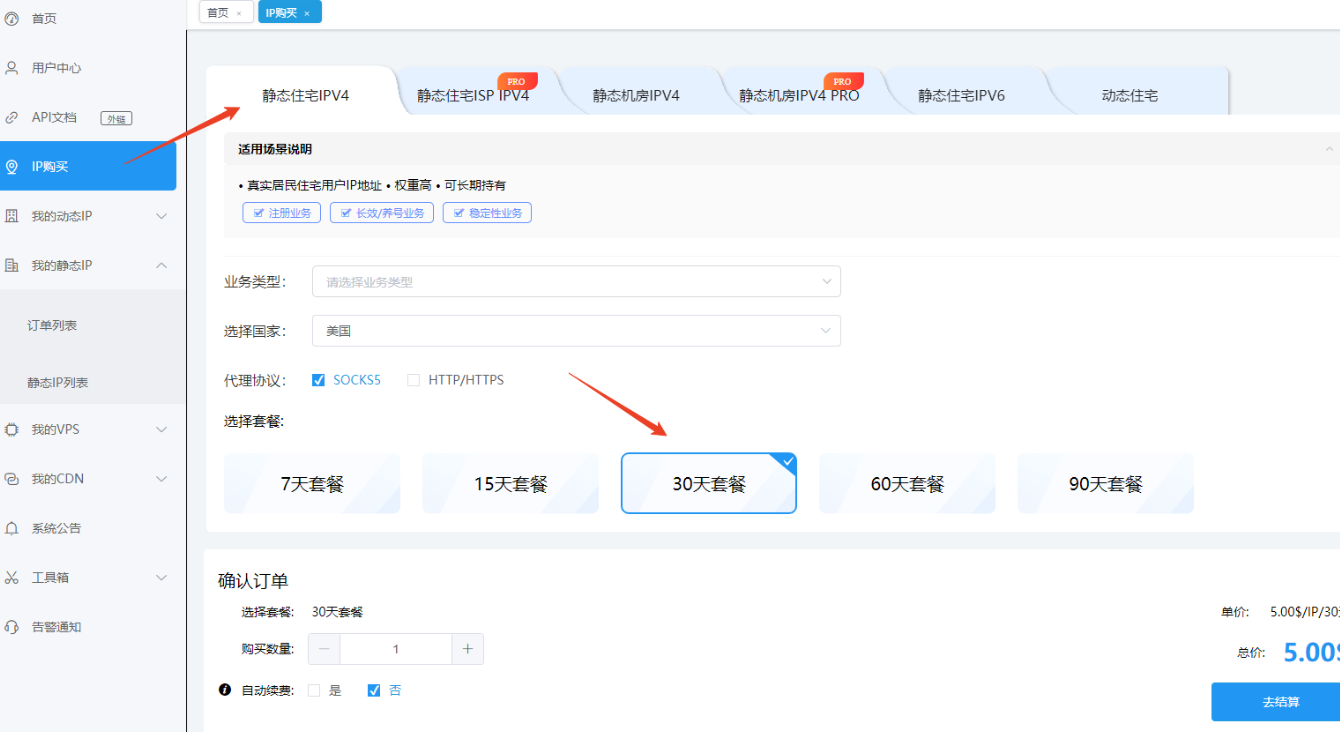1340x732 pixels.
Task: Expand the 工具箱 submenu
Action: coord(162,577)
